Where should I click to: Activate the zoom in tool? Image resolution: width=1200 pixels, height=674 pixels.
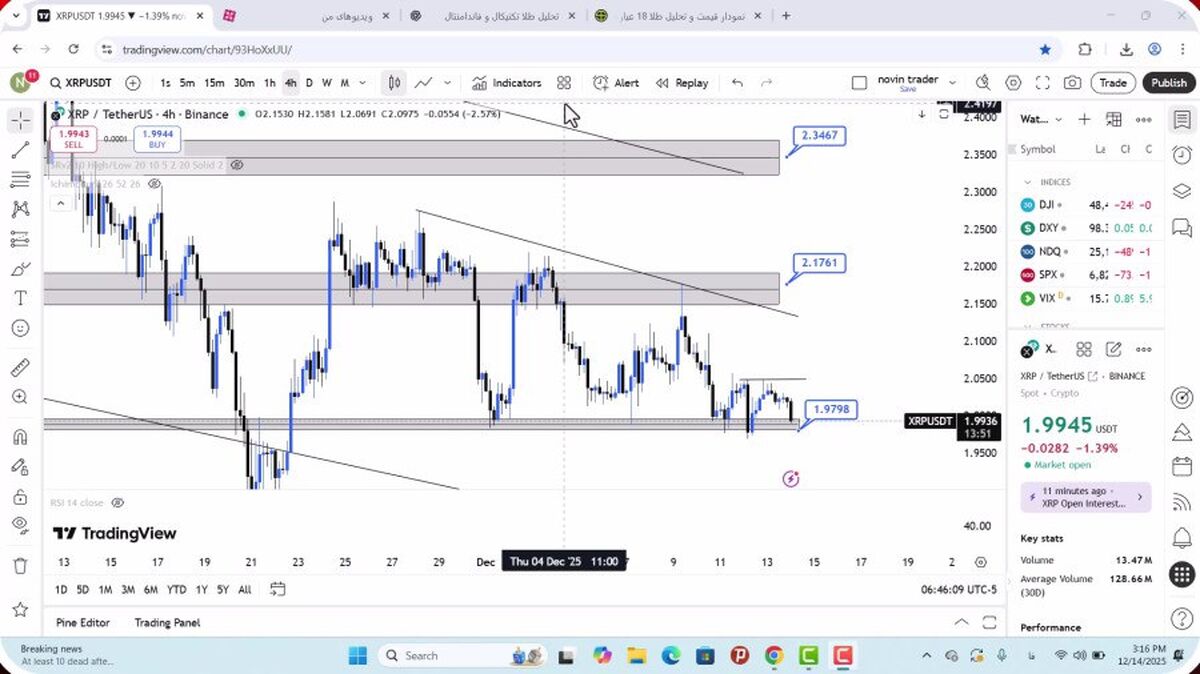[20, 397]
